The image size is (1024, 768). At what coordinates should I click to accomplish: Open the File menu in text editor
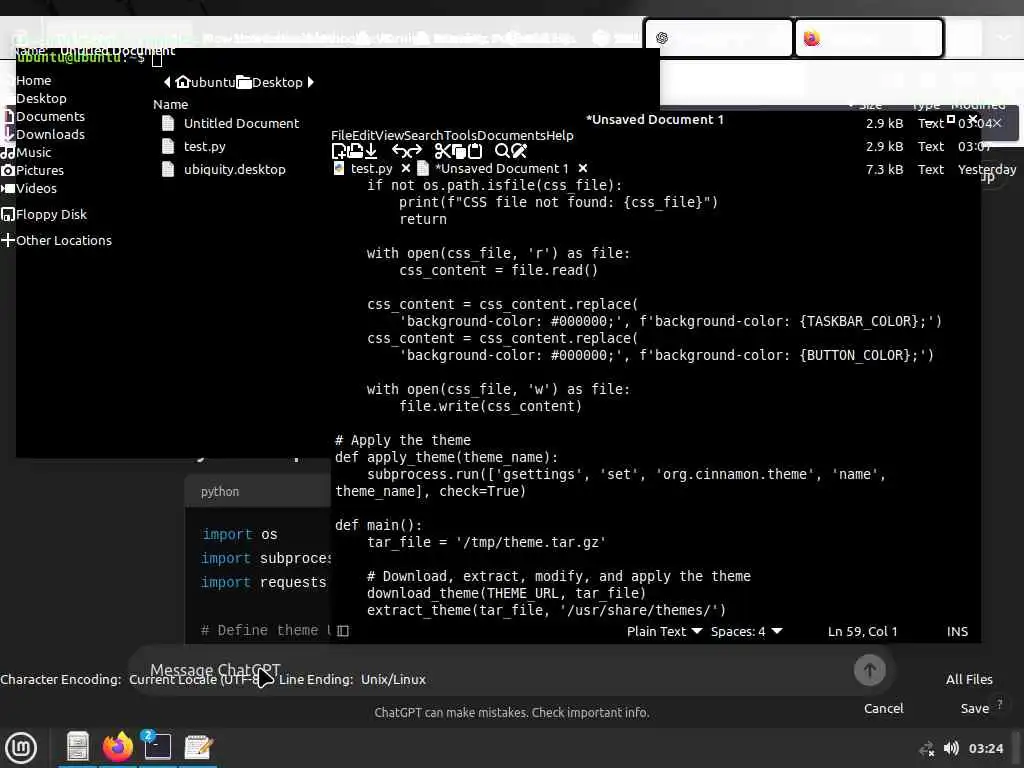click(342, 135)
